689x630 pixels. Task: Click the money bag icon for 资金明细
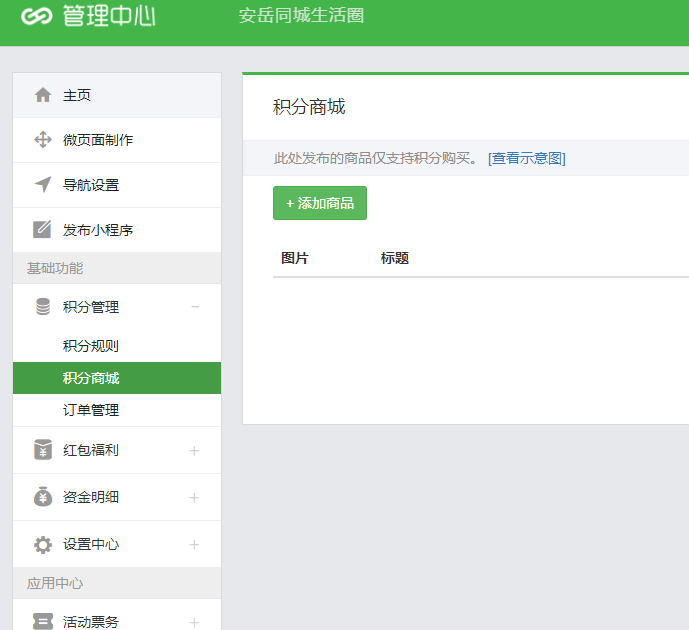43,497
